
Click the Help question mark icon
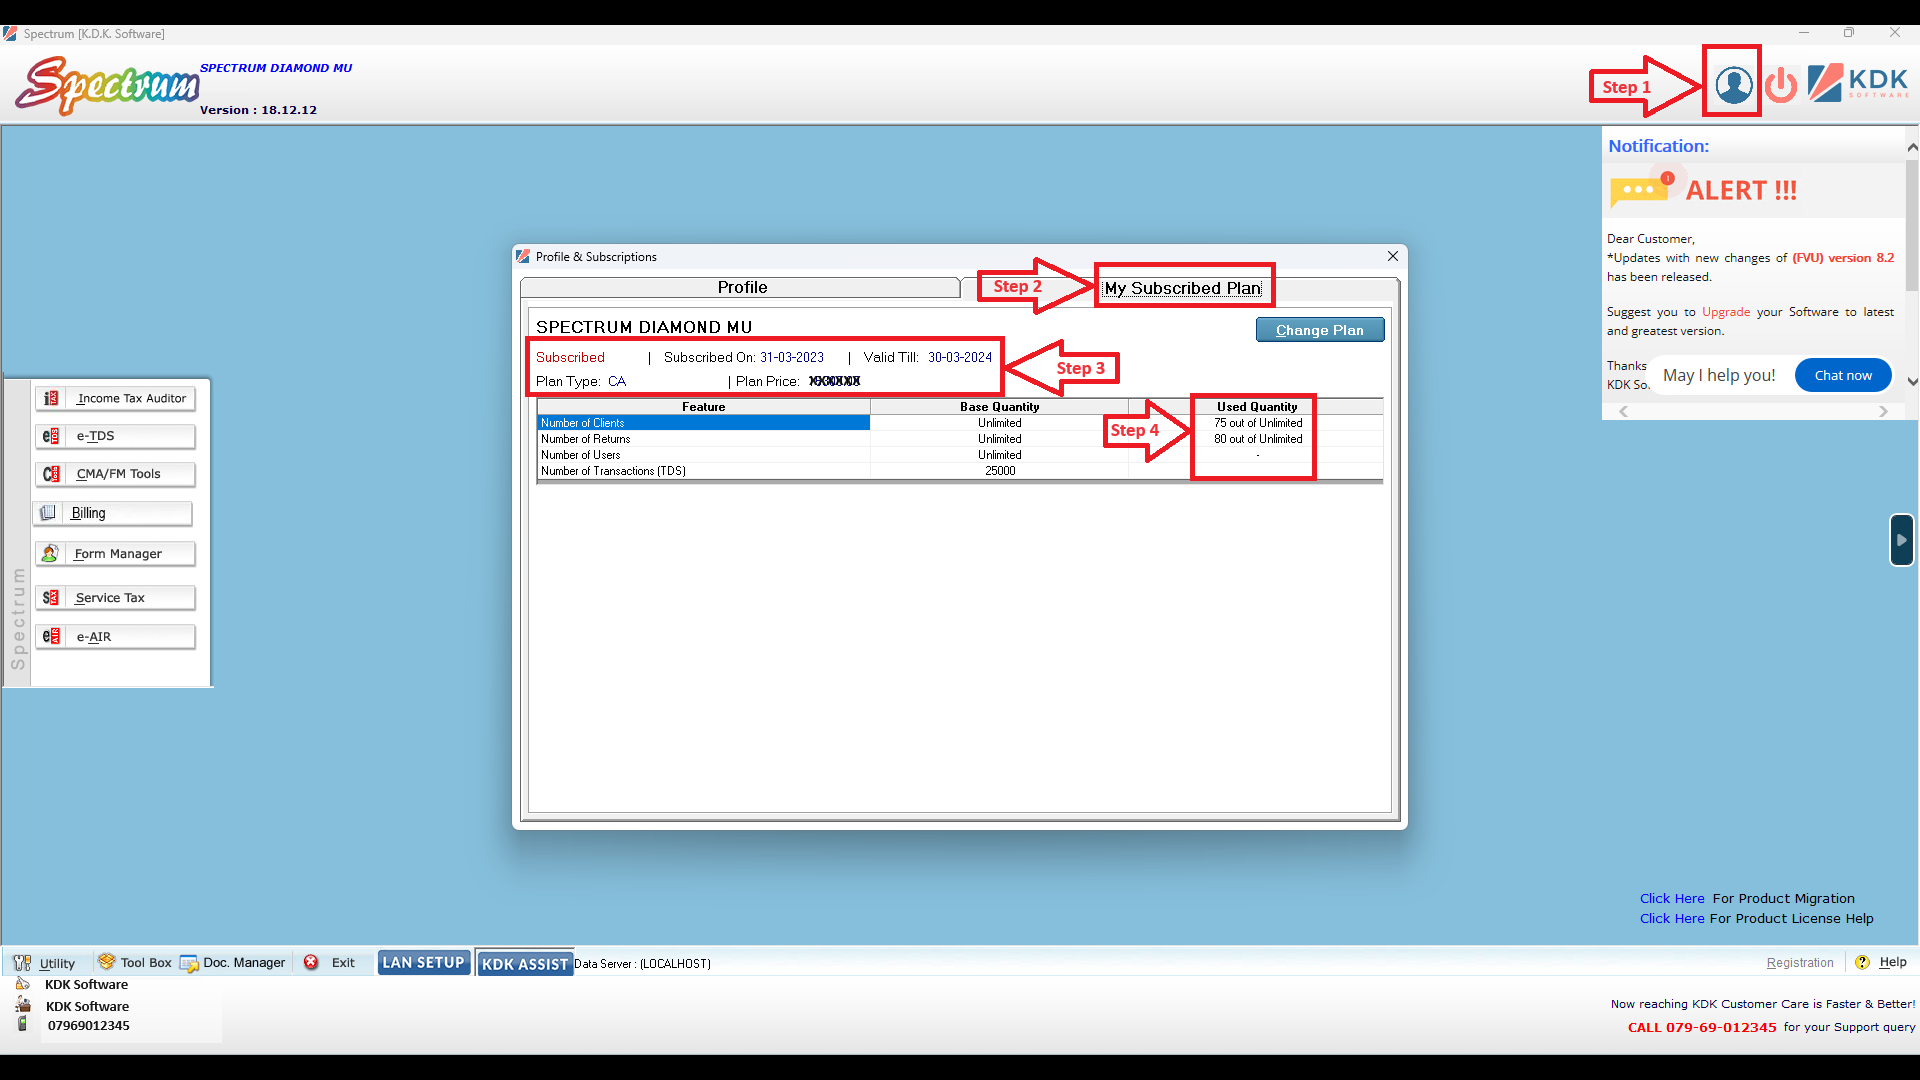pyautogui.click(x=1862, y=962)
